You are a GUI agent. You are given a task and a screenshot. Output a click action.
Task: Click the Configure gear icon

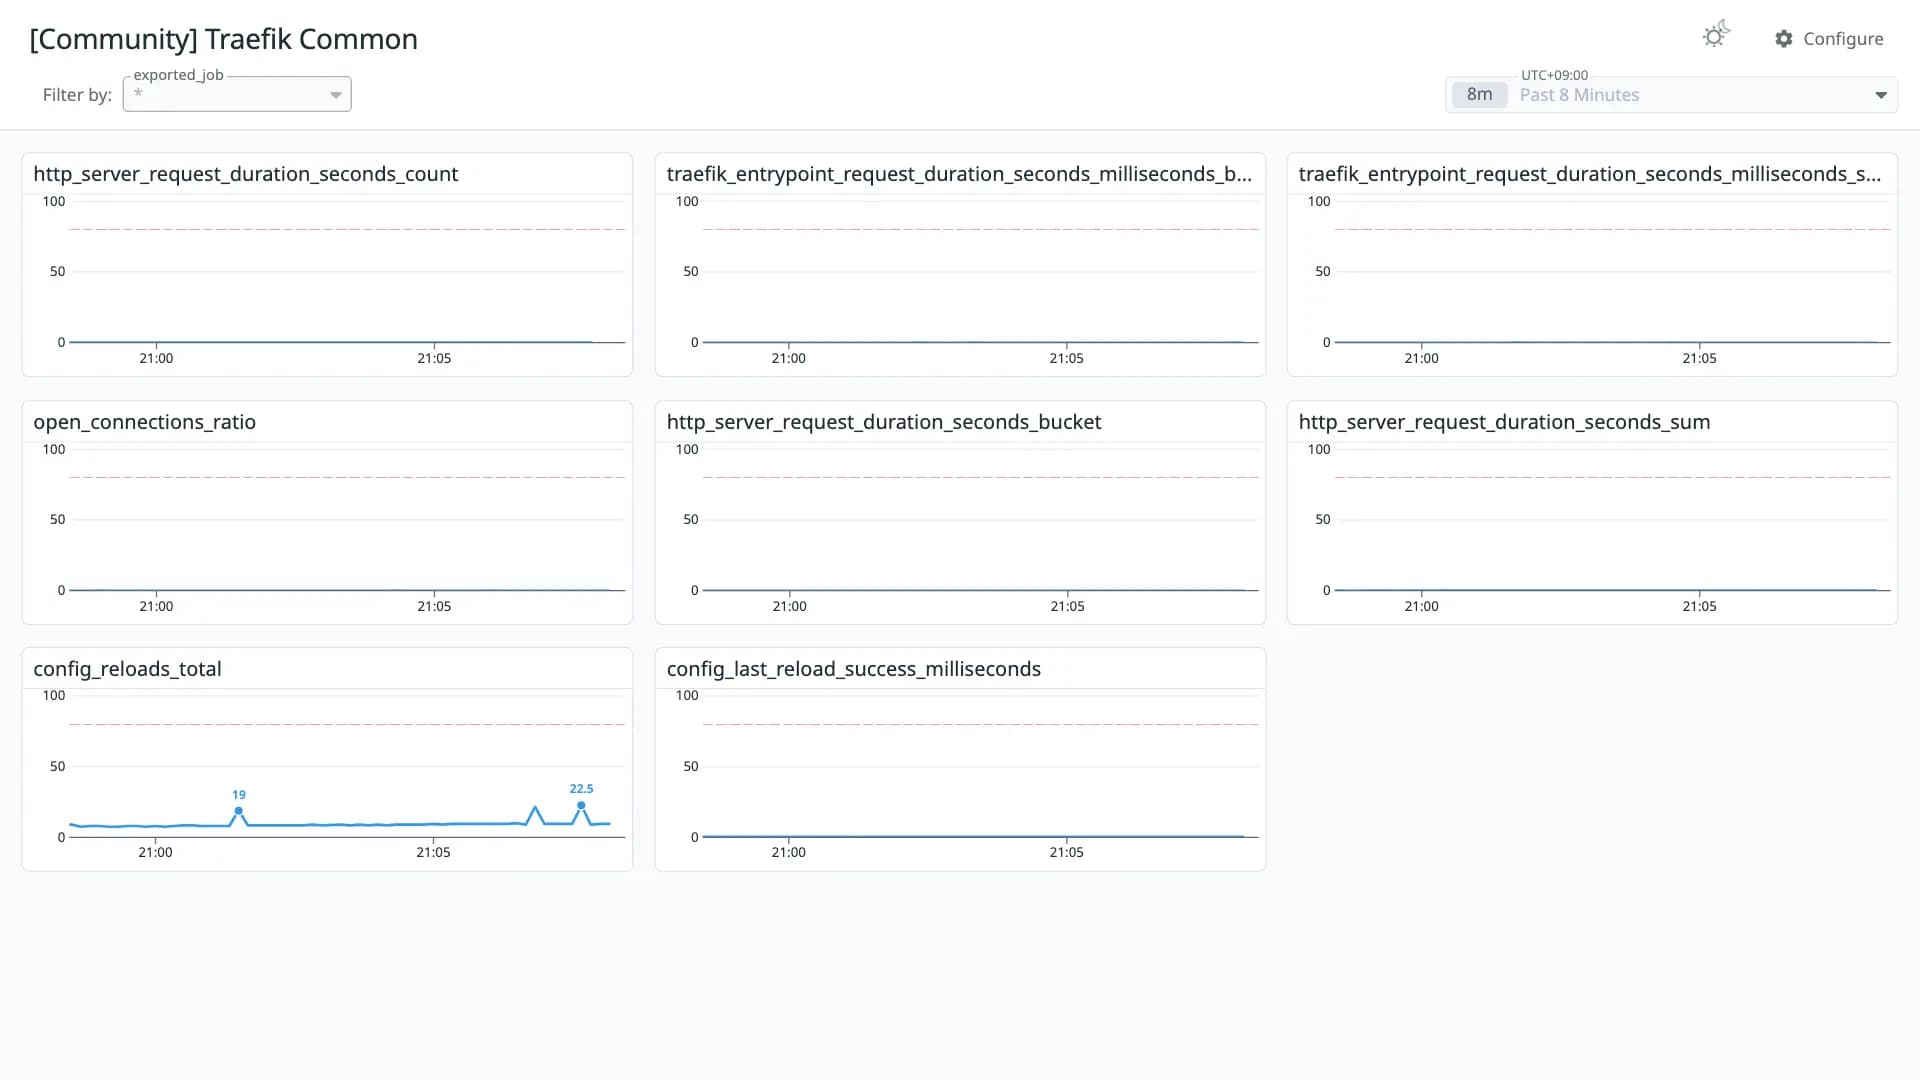(x=1784, y=39)
